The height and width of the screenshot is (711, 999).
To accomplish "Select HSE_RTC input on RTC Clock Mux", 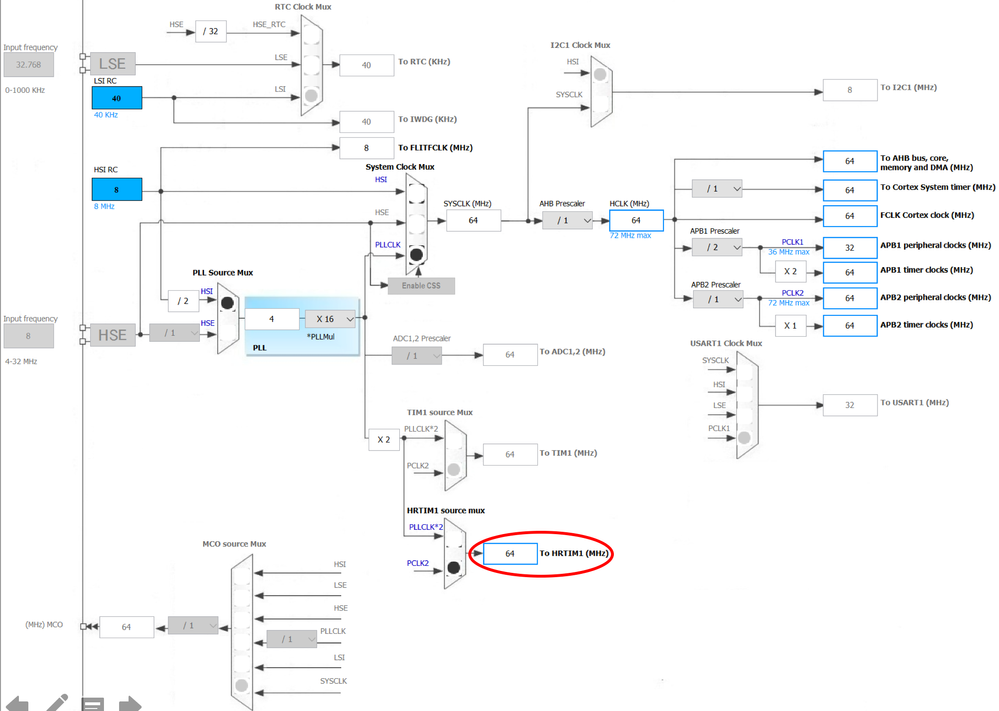I will [311, 33].
